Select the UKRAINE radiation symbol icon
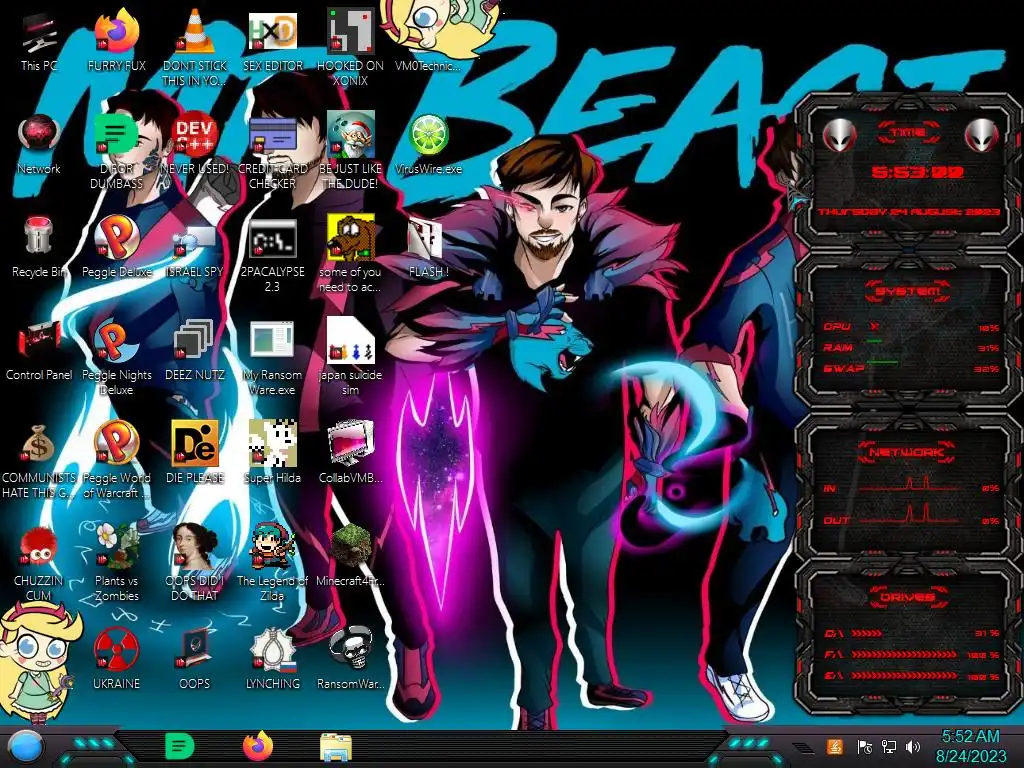1024x768 pixels. [x=116, y=660]
